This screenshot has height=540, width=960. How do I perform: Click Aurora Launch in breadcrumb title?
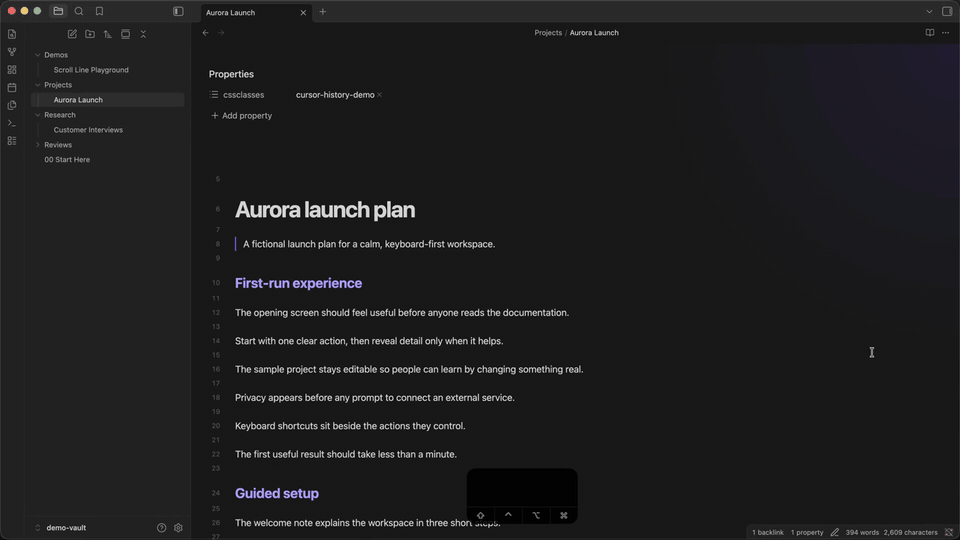tap(594, 33)
